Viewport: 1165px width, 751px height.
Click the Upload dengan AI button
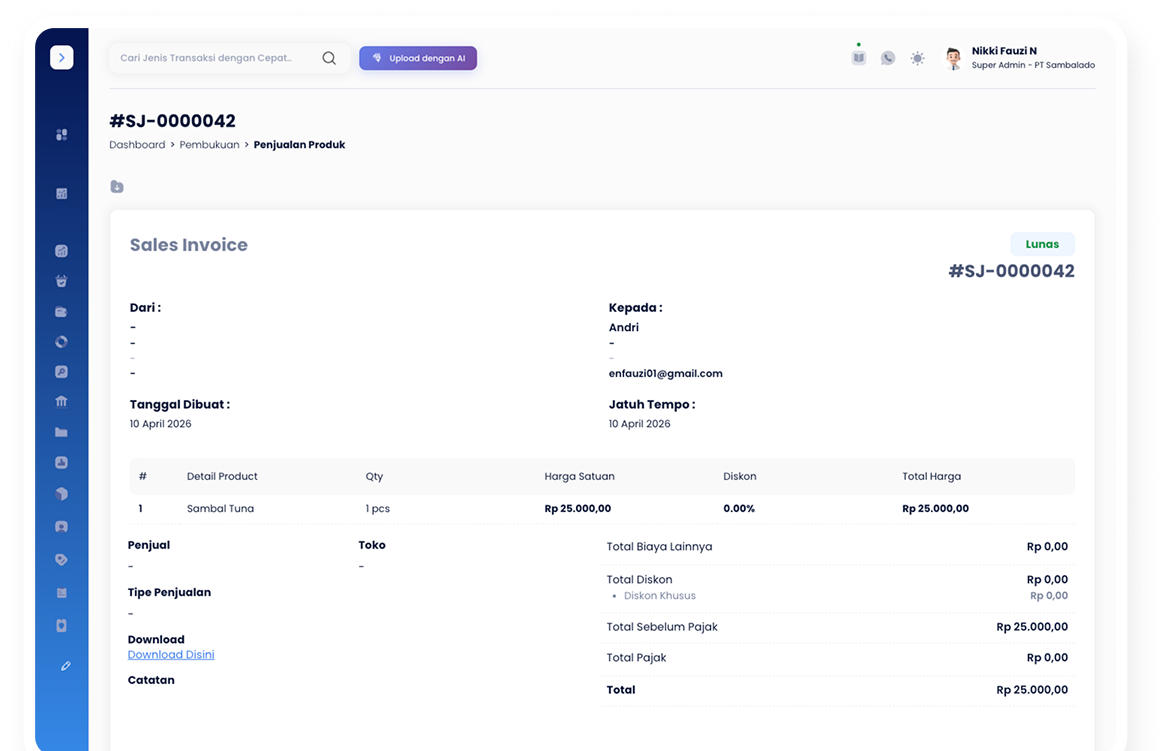click(x=418, y=57)
